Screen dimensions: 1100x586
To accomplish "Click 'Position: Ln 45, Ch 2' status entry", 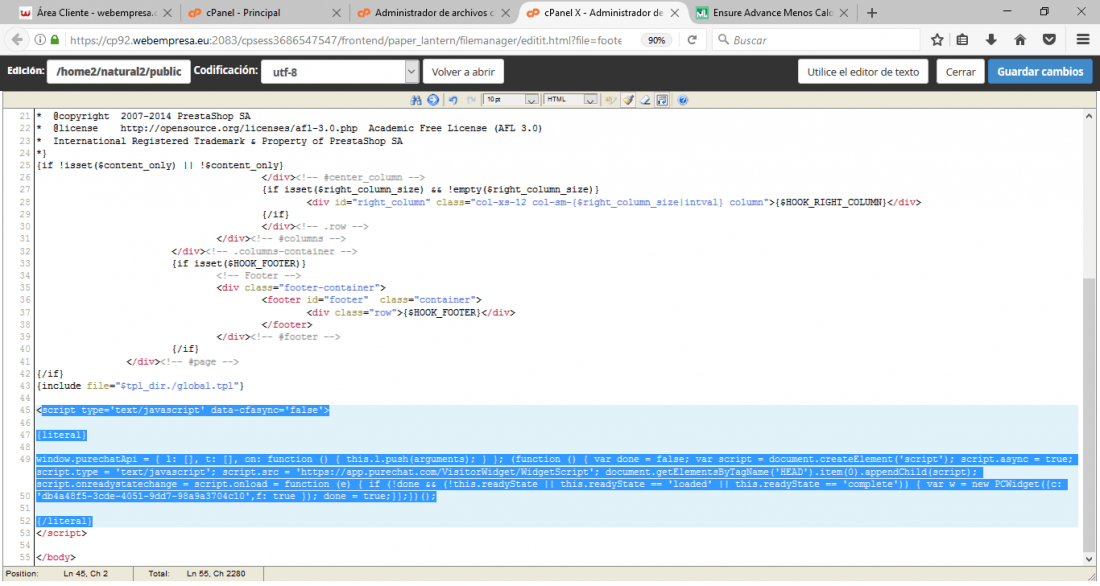I will click(57, 573).
